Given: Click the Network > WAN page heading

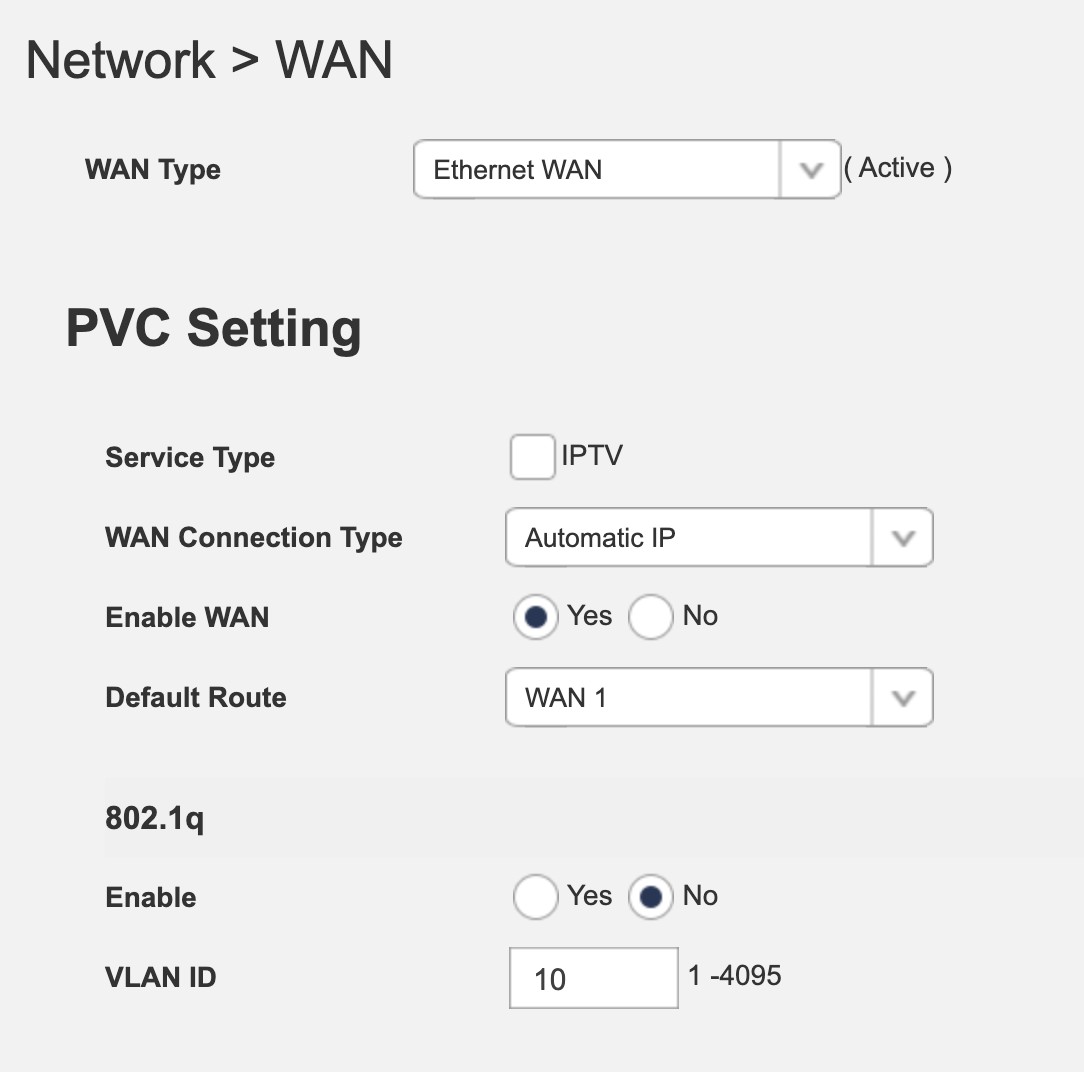Looking at the screenshot, I should pos(209,60).
